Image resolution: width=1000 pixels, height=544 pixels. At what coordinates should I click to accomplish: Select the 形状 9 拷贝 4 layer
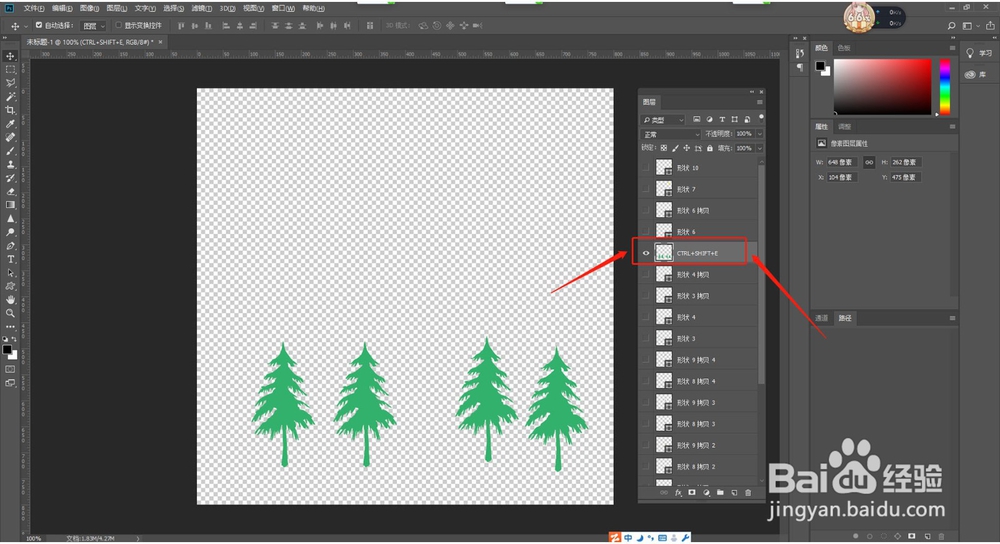point(698,360)
